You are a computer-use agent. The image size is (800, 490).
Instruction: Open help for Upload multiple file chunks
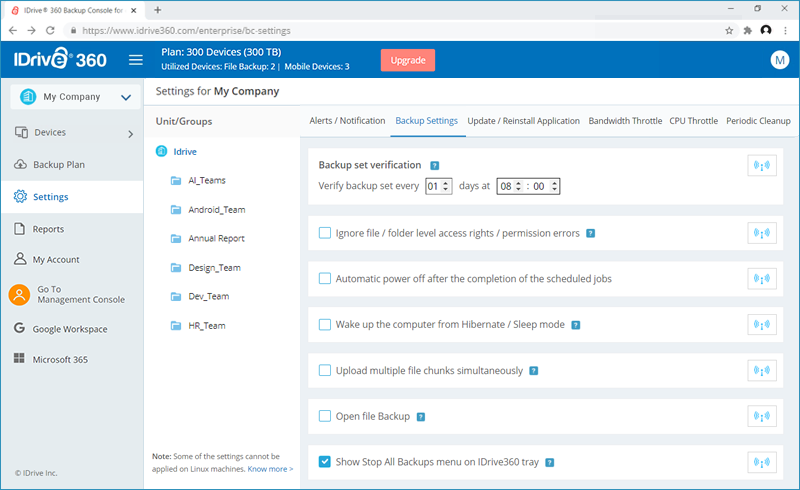pos(534,371)
